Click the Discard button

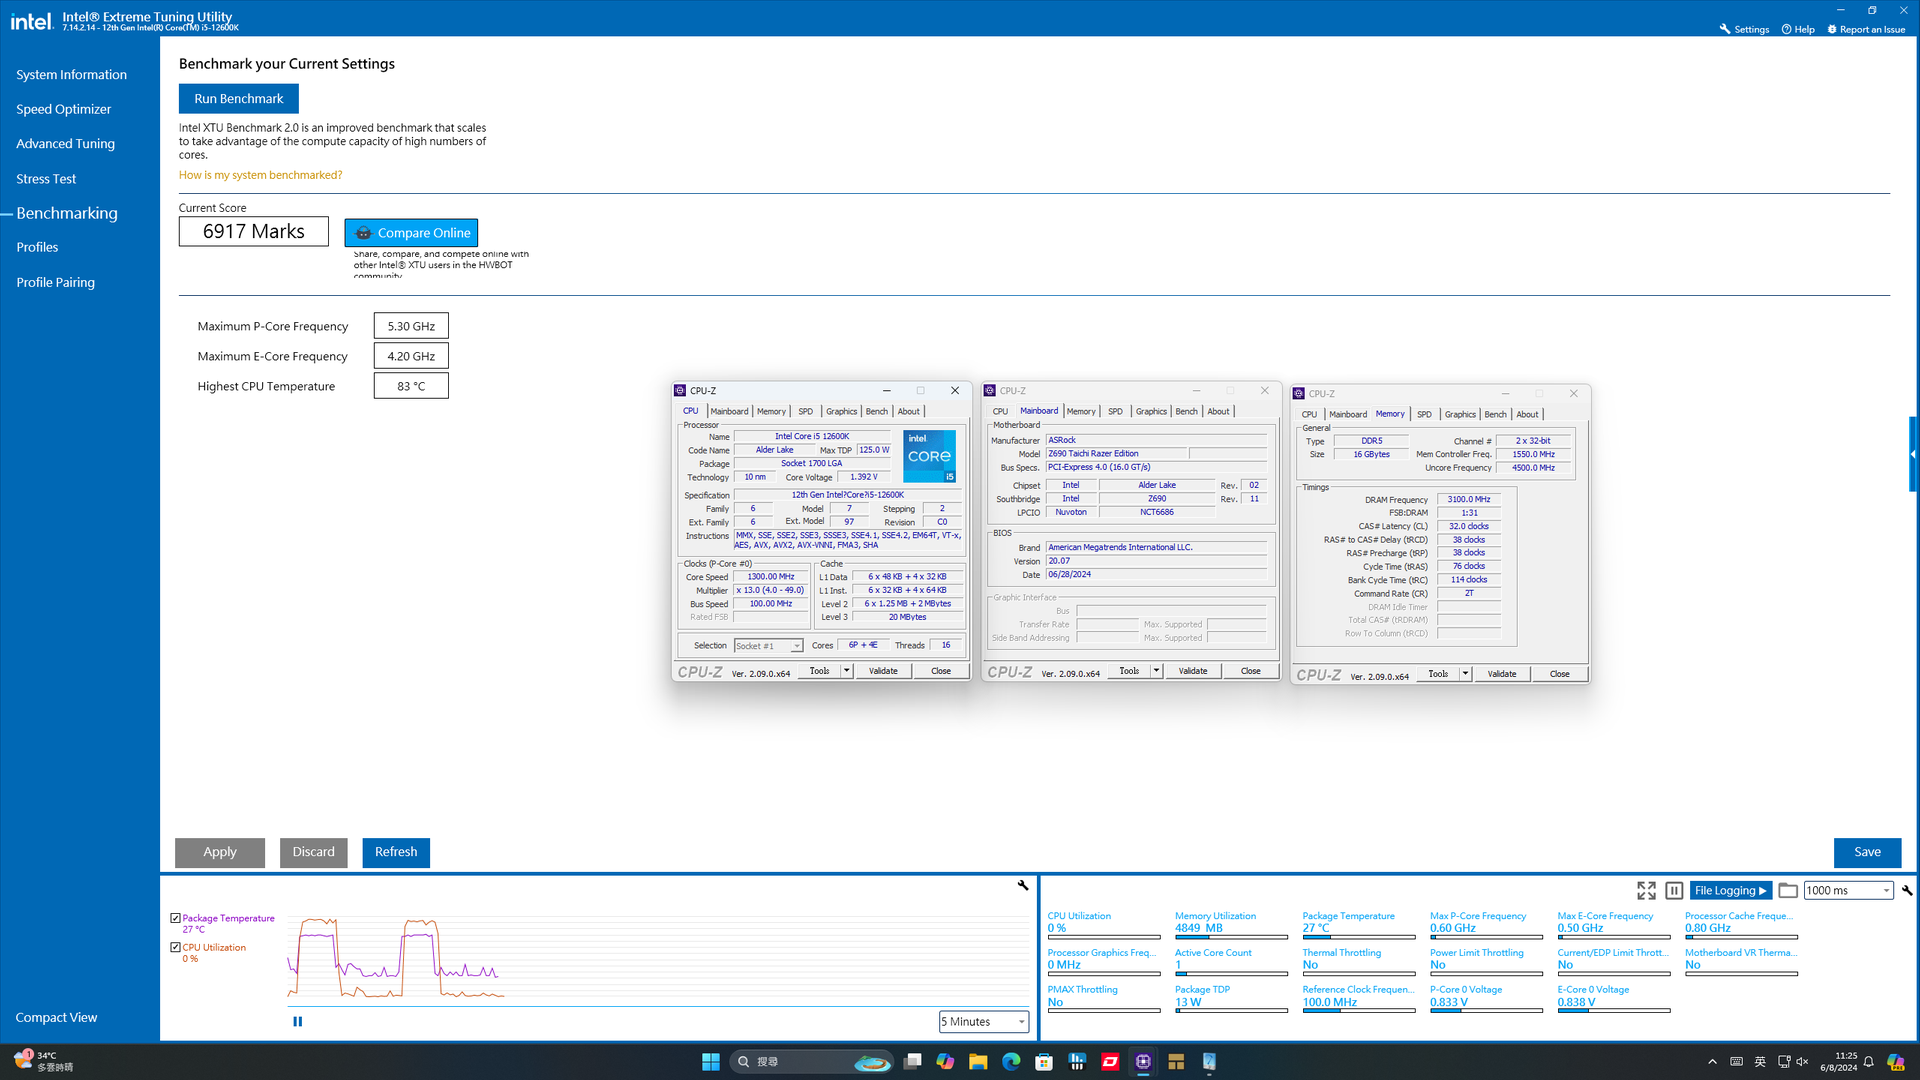313,852
